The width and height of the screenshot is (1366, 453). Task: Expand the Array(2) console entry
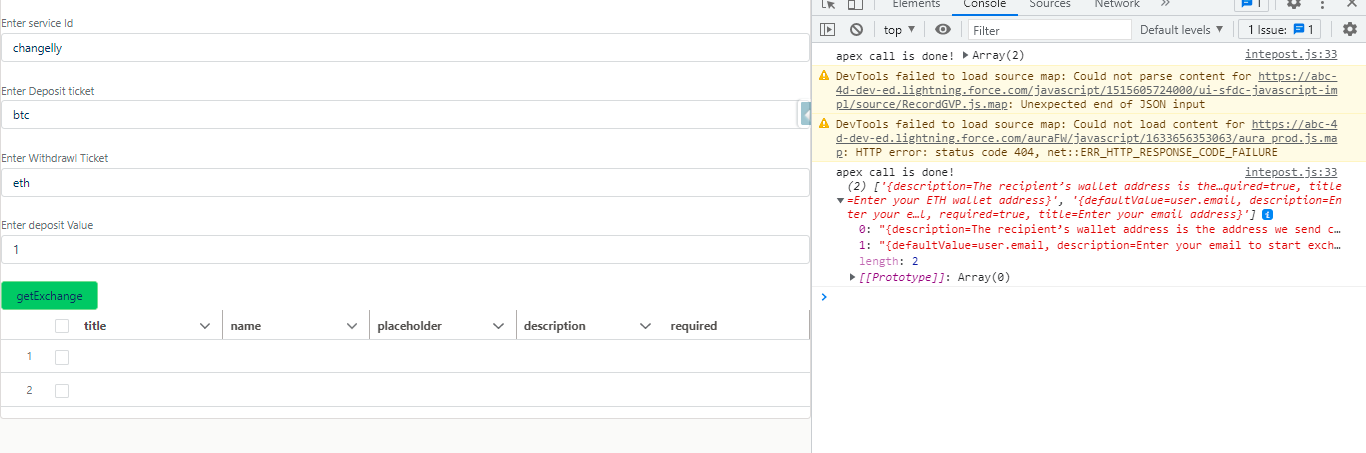pos(966,56)
